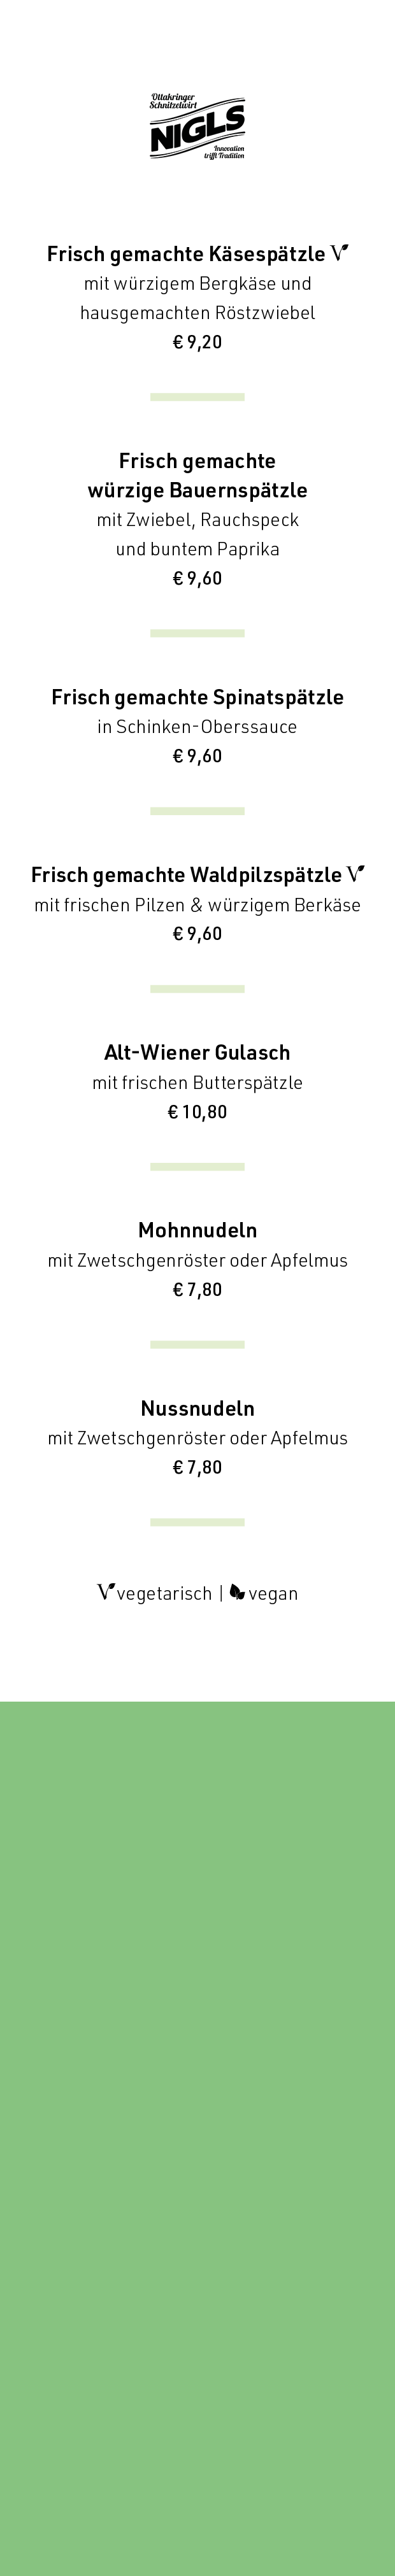Click the € 10,80 Gulasch price
The width and height of the screenshot is (395, 2576).
197,1112
